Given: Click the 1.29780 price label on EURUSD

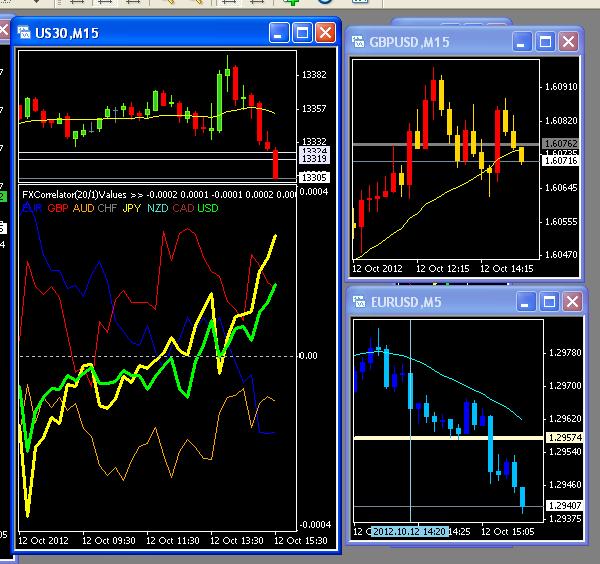Looking at the screenshot, I should pos(565,352).
